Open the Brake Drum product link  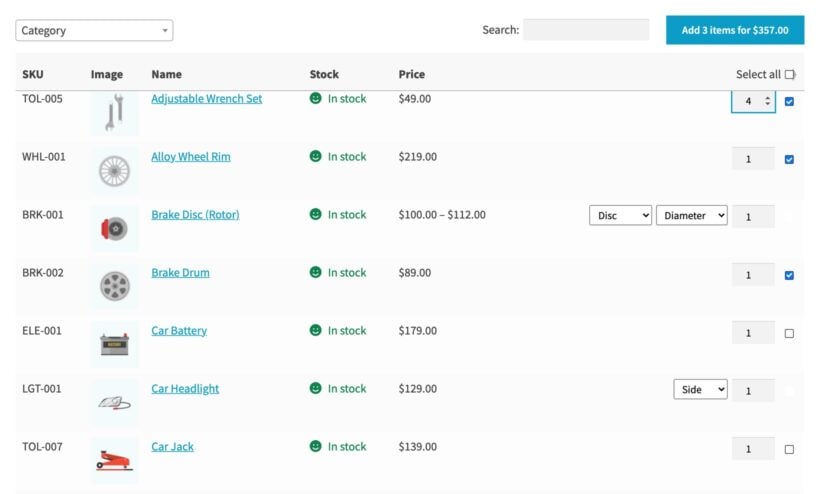pyautogui.click(x=180, y=273)
